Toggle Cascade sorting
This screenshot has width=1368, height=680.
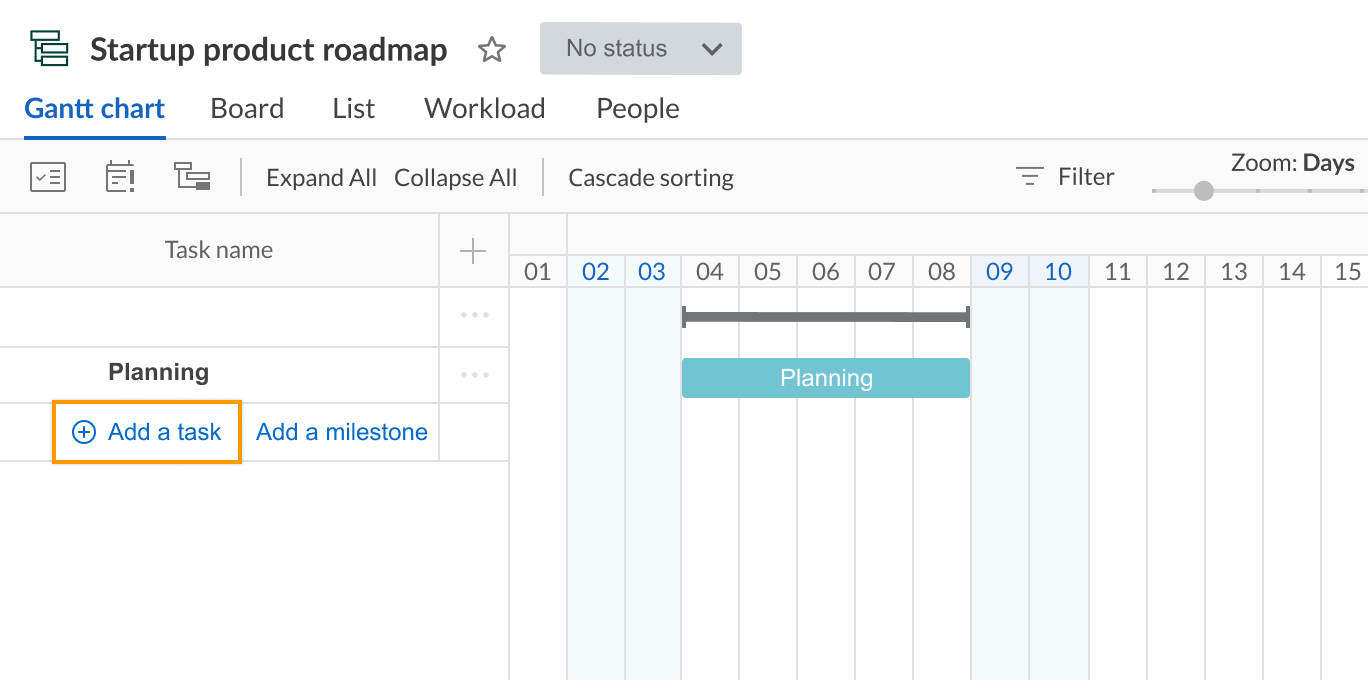[650, 178]
